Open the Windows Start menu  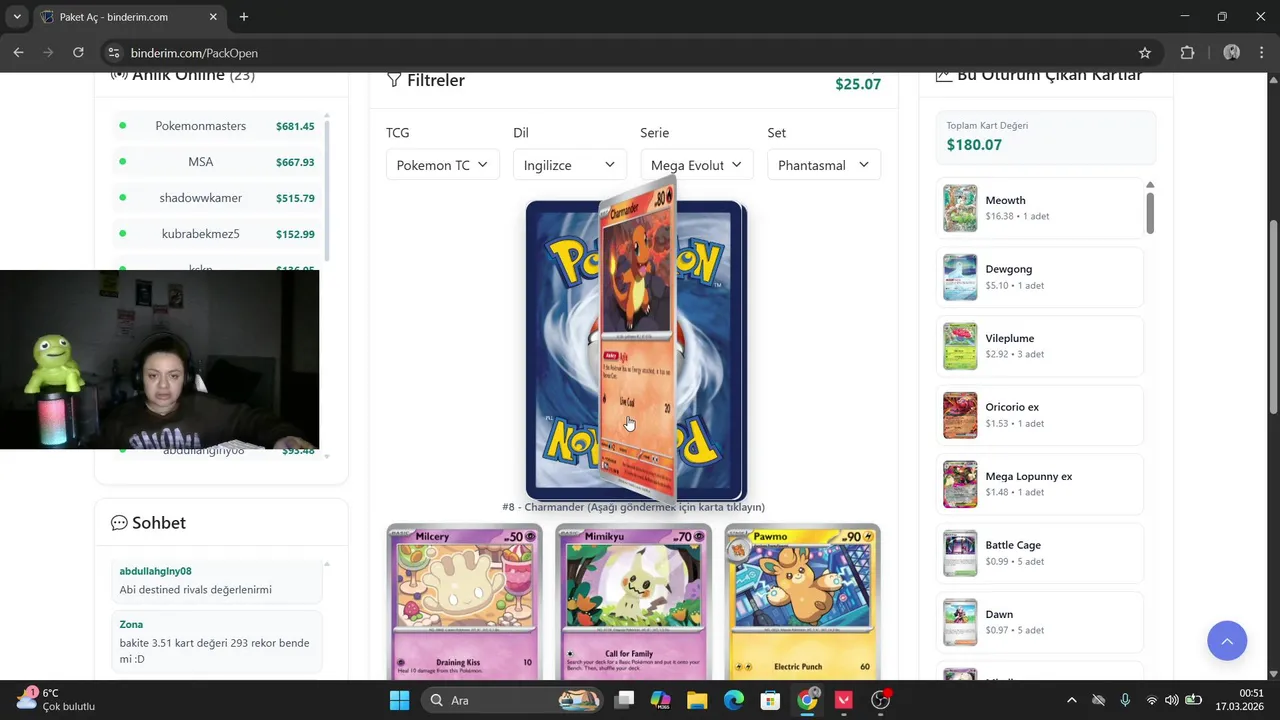(x=399, y=700)
